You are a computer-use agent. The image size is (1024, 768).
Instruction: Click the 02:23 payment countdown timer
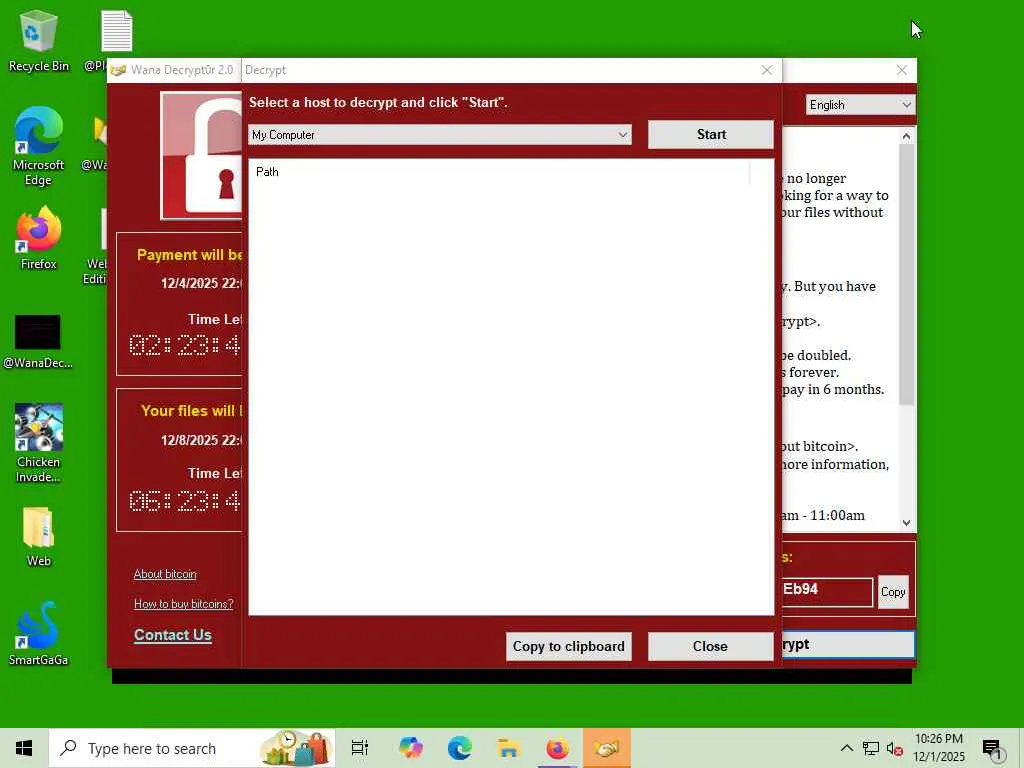pyautogui.click(x=185, y=345)
